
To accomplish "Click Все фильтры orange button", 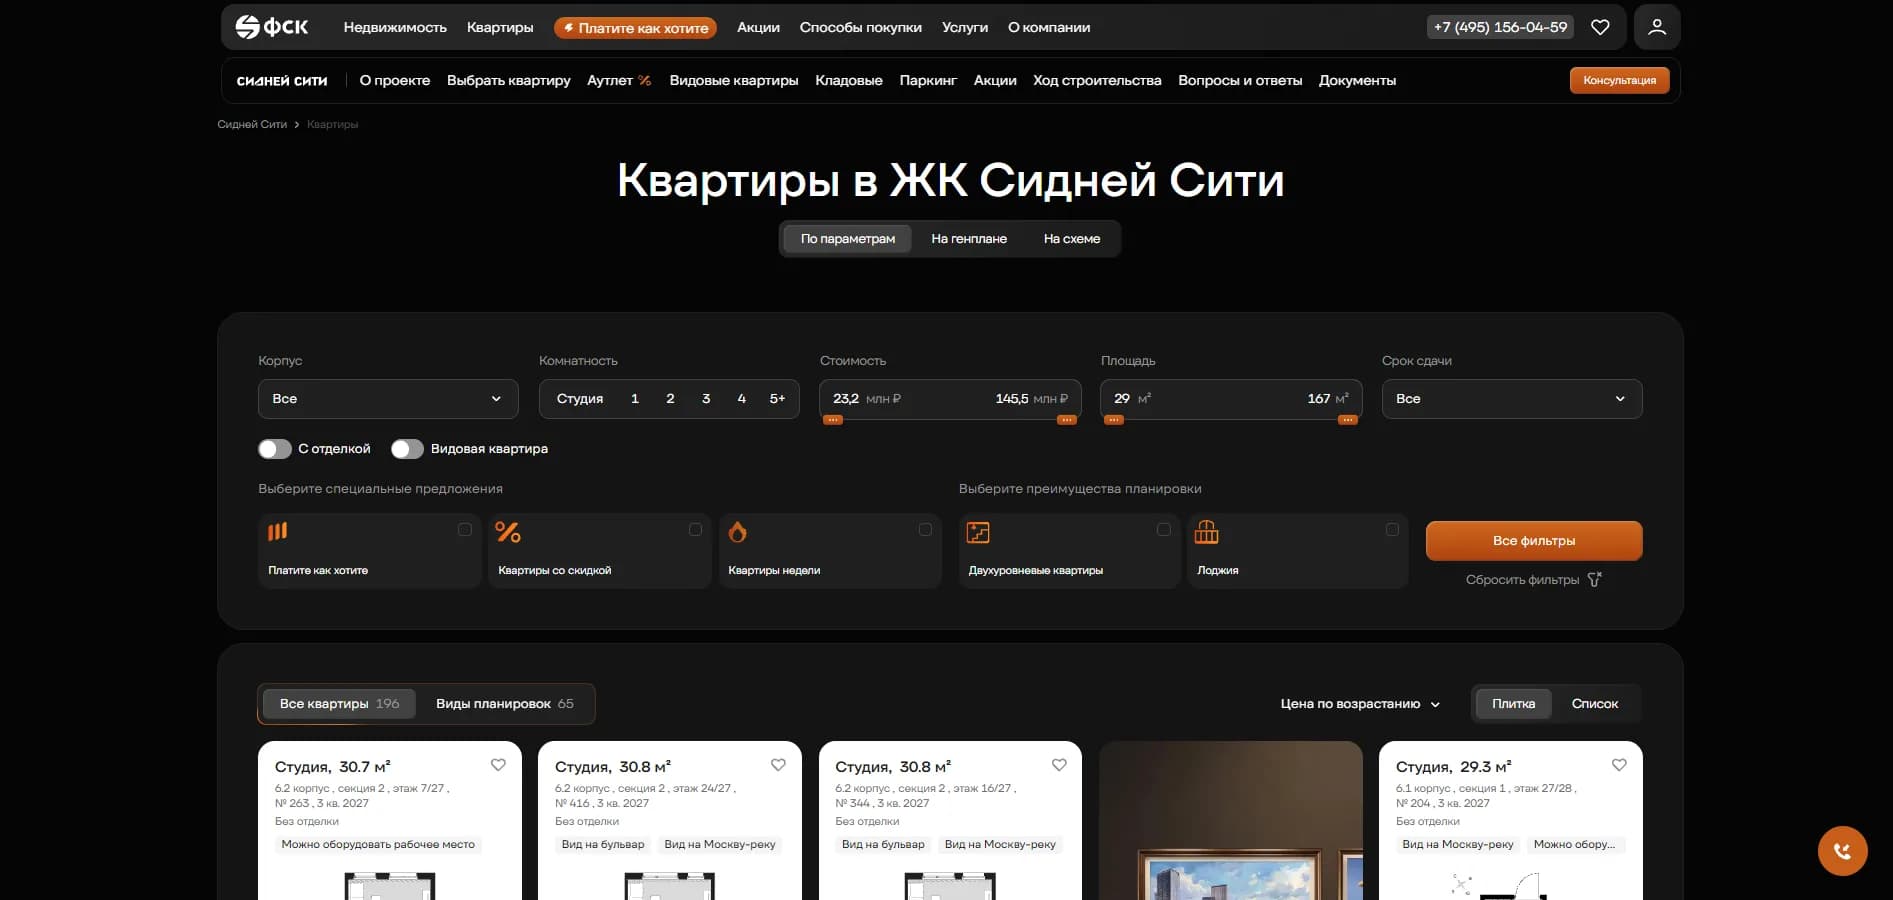I will coord(1534,541).
